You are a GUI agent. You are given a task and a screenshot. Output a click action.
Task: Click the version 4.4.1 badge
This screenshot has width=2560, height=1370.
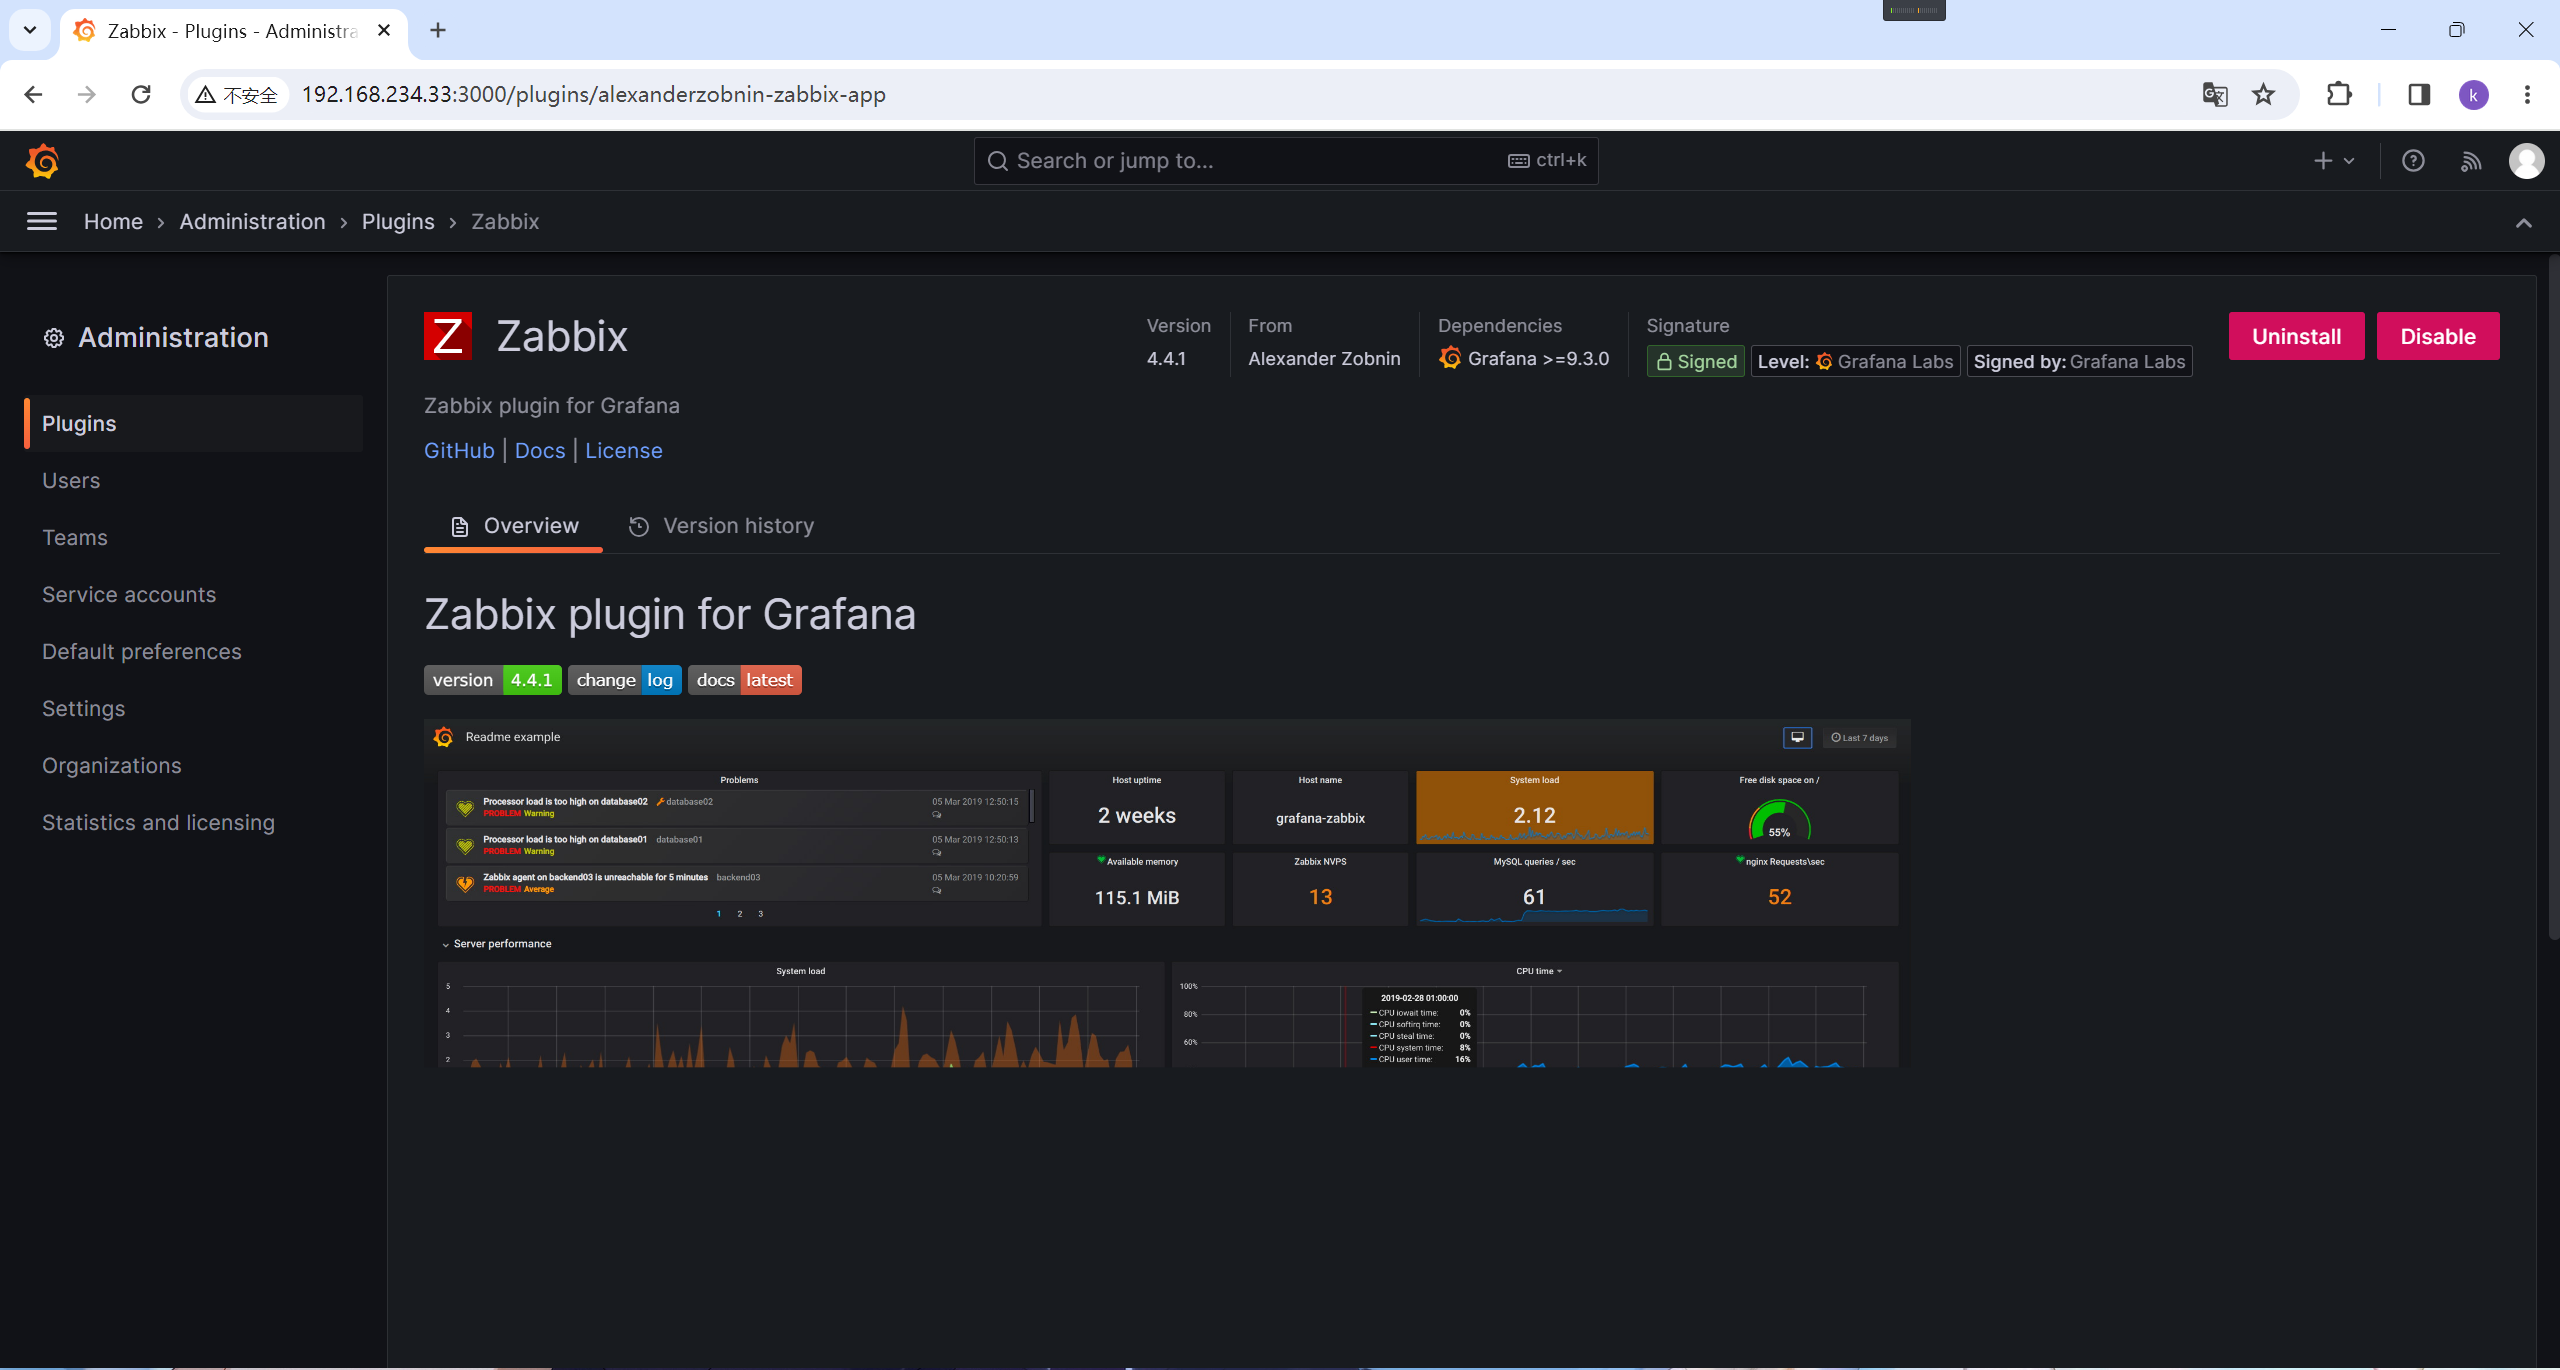pyautogui.click(x=492, y=680)
